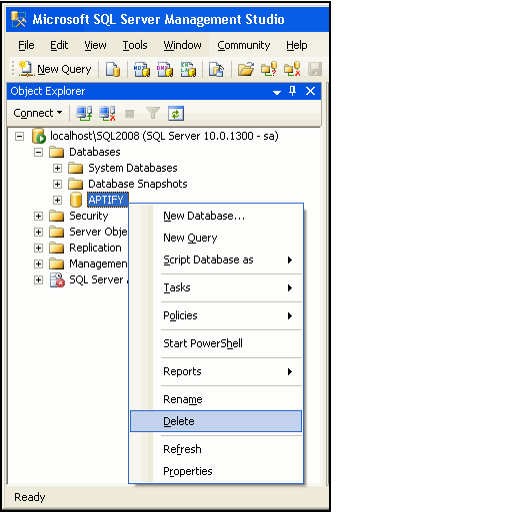Expand the Replication folder

[x=38, y=248]
